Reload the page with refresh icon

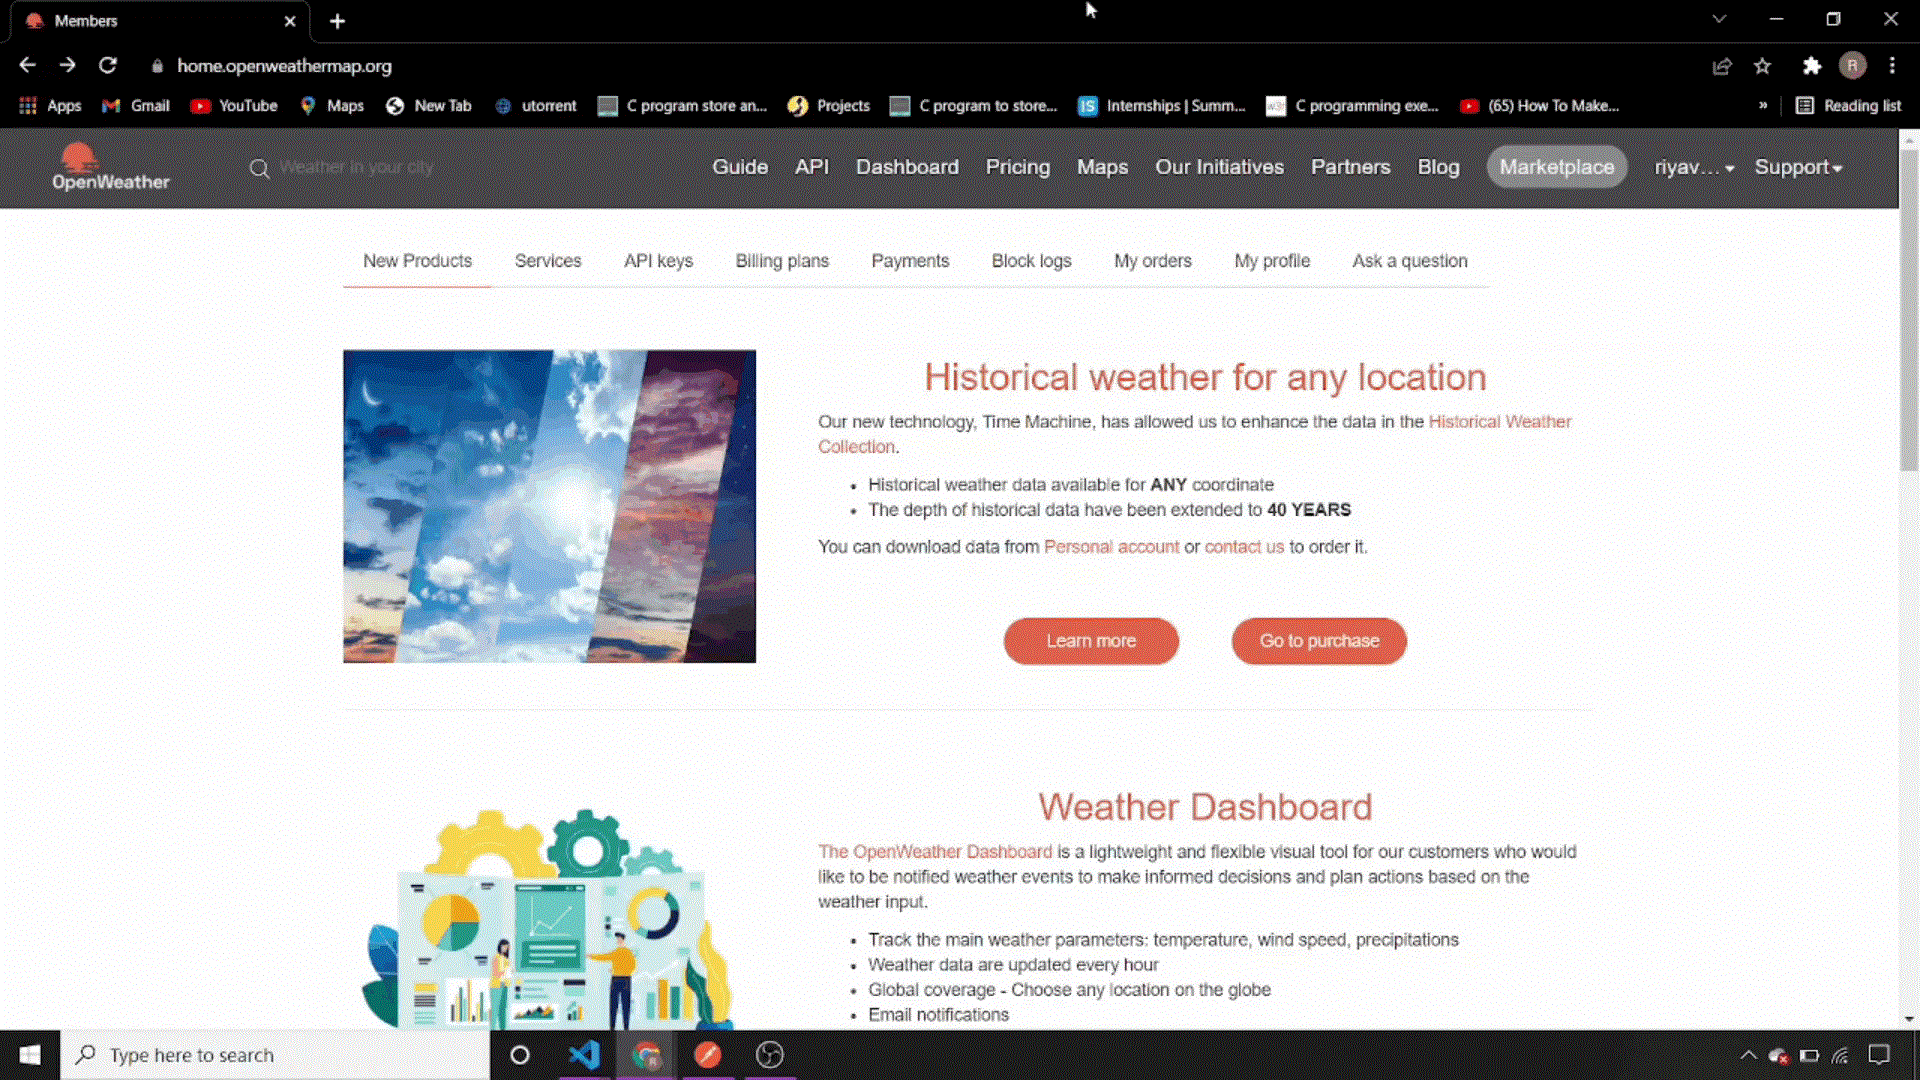(x=108, y=65)
